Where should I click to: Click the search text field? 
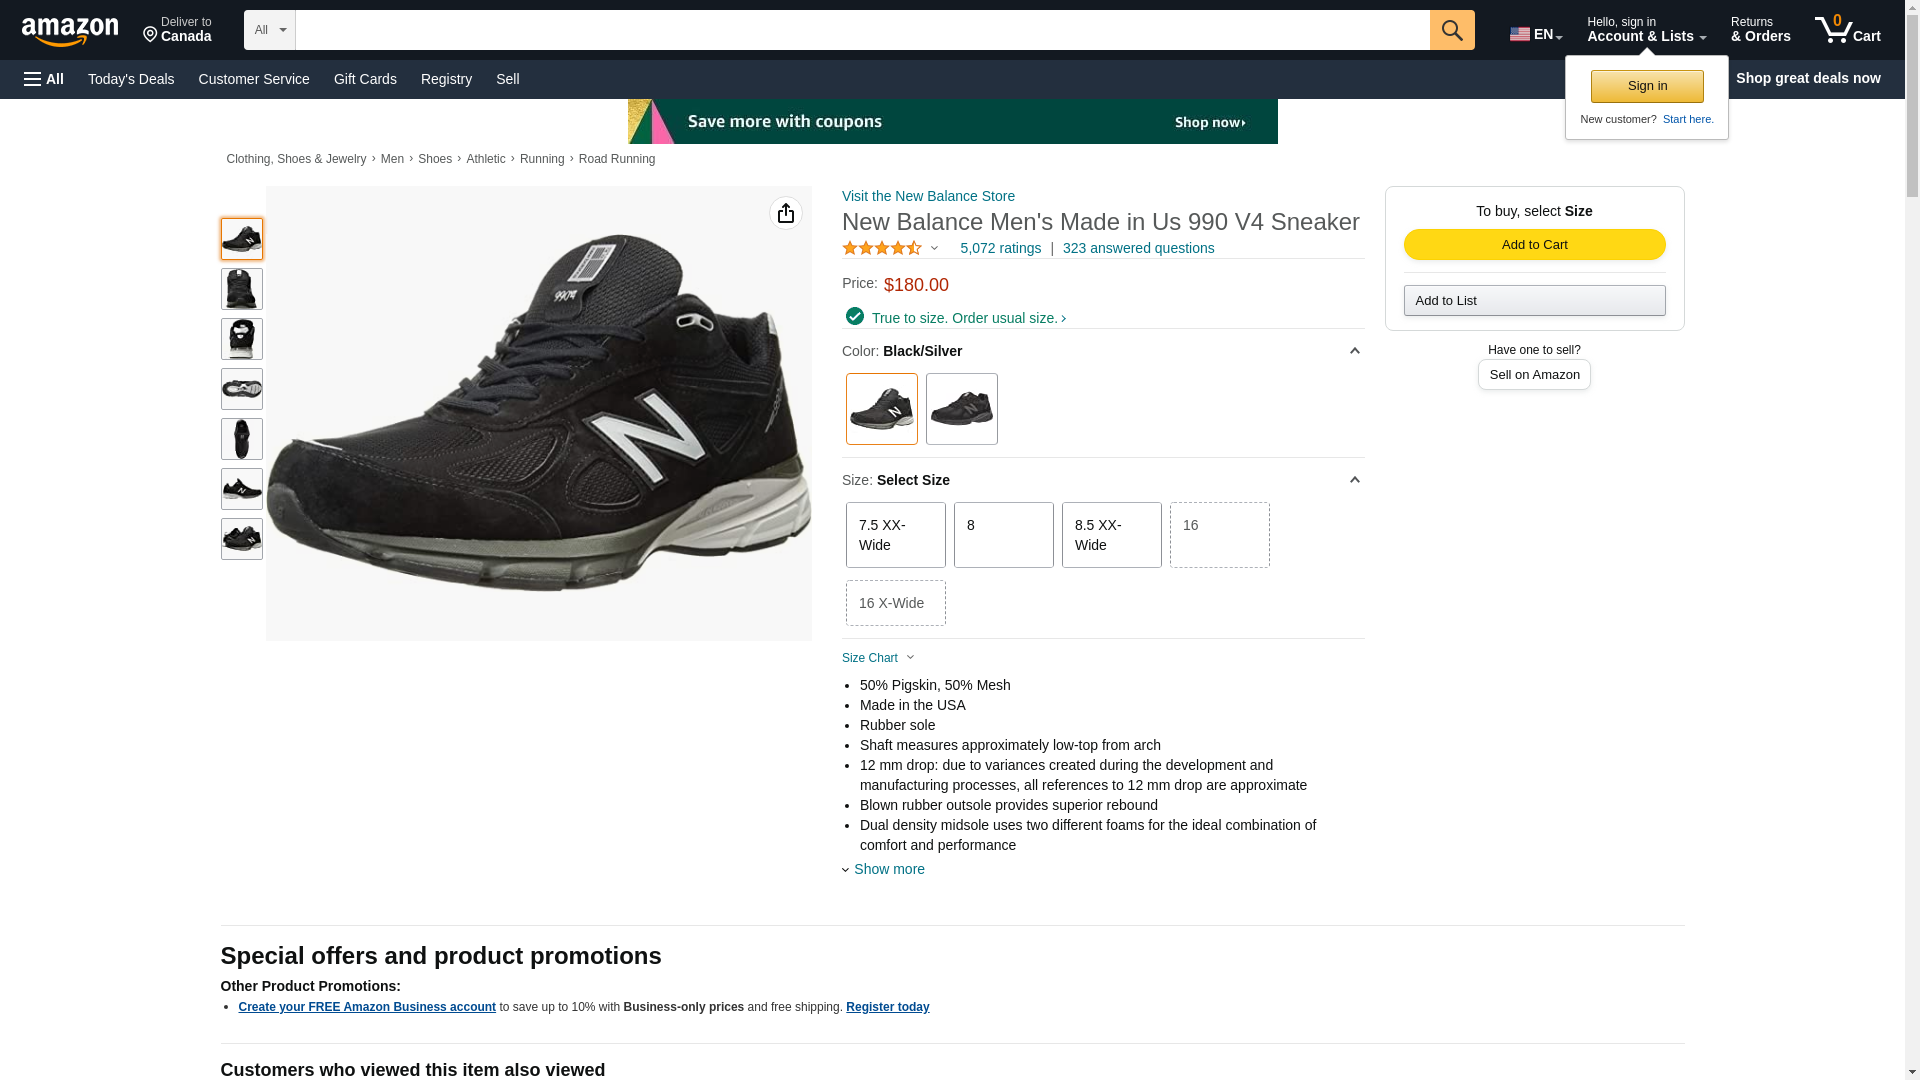pyautogui.click(x=862, y=30)
